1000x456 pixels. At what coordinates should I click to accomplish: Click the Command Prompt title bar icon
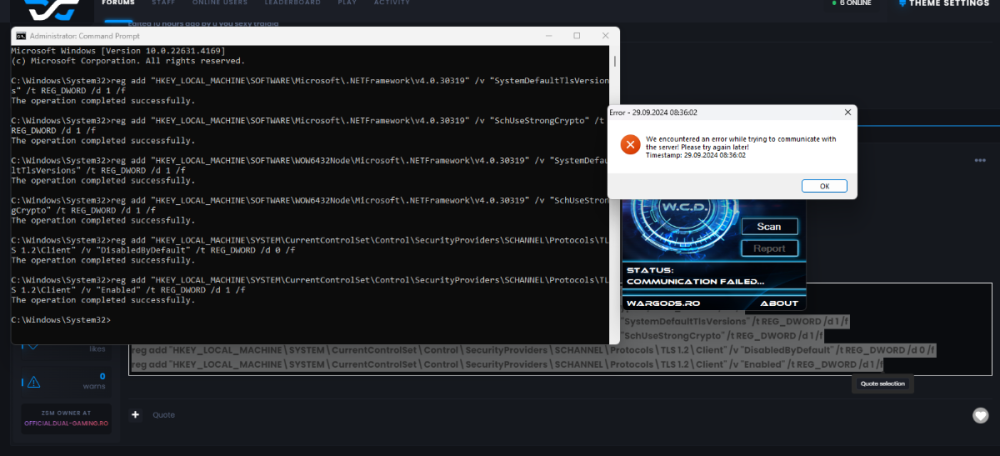pyautogui.click(x=21, y=36)
